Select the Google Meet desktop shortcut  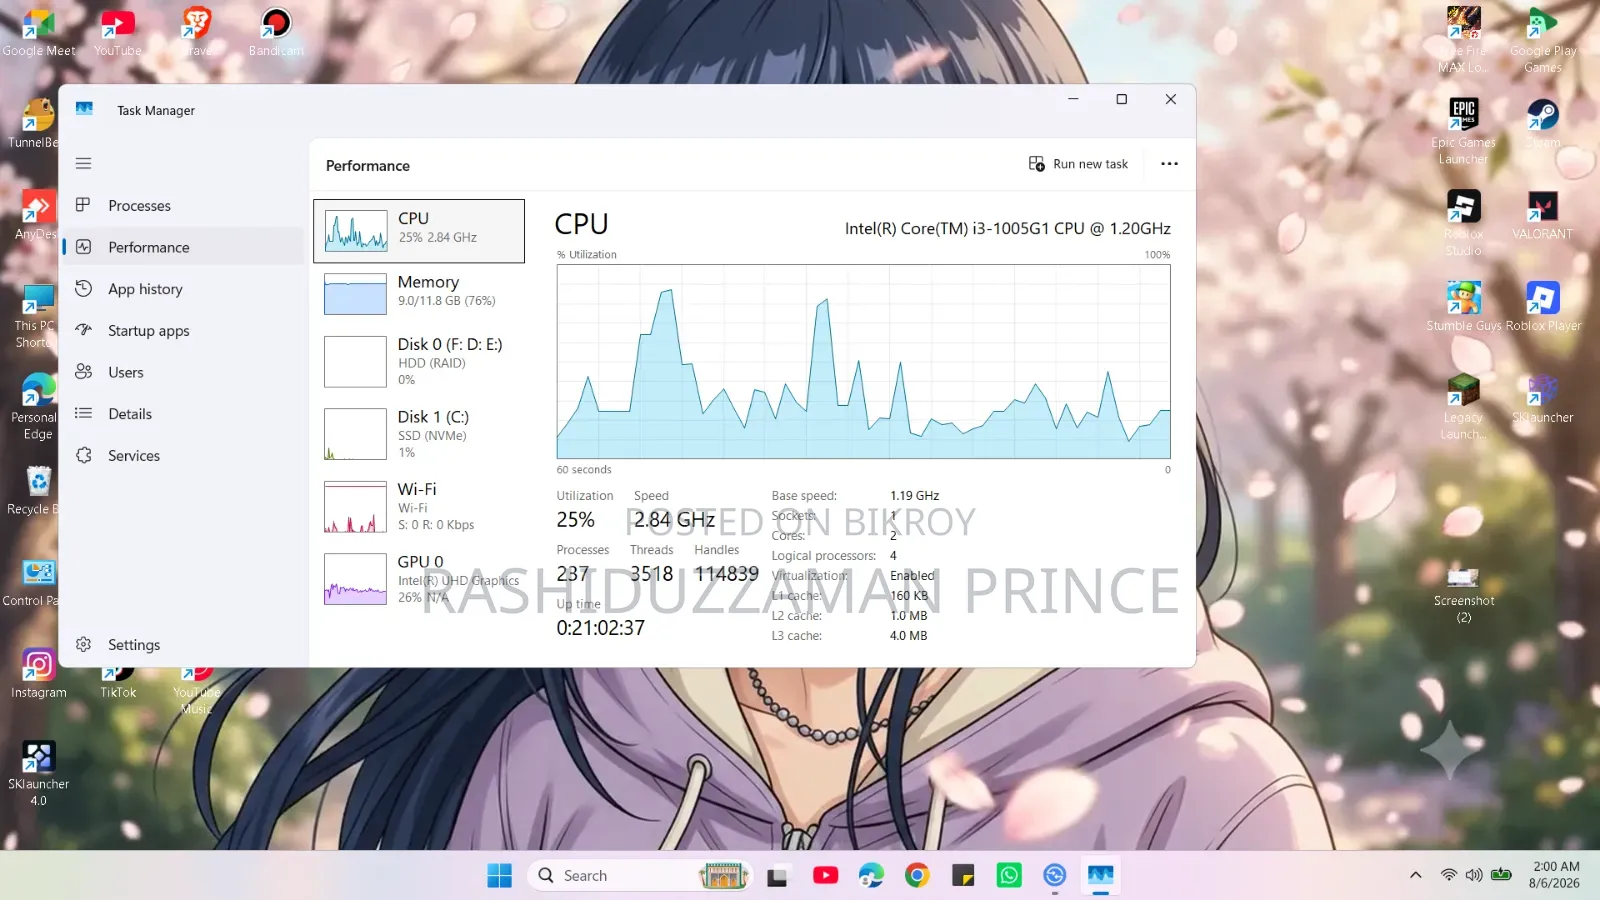[x=39, y=32]
